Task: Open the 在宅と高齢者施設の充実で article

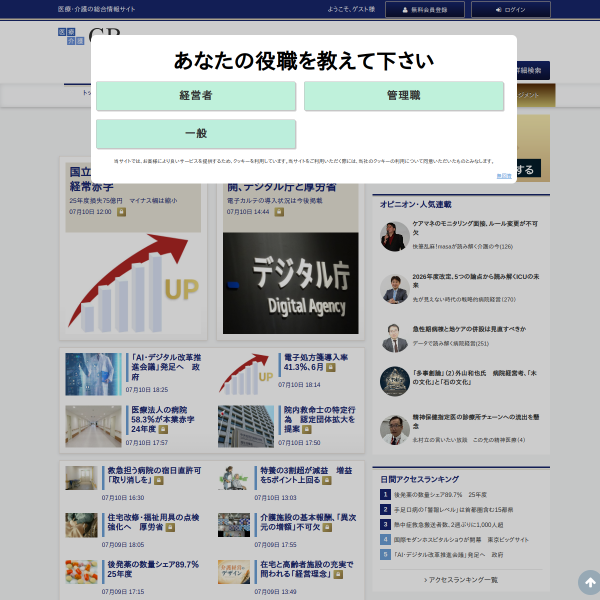Action: point(307,569)
